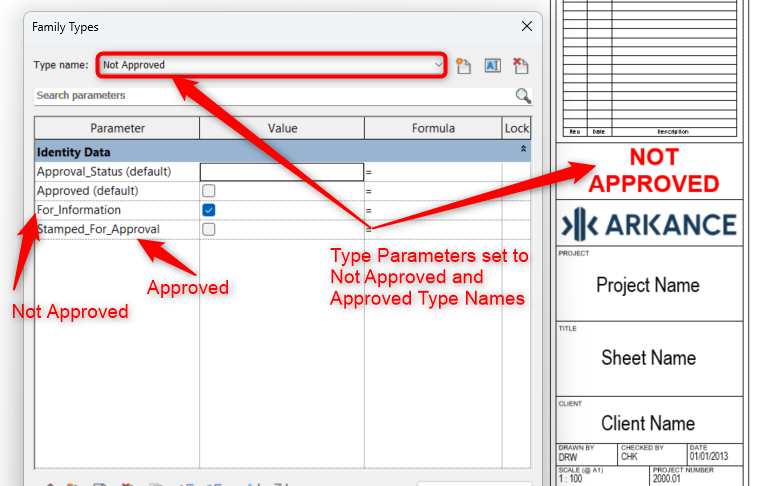Click the Lock column header
This screenshot has width=760, height=486.
[517, 128]
